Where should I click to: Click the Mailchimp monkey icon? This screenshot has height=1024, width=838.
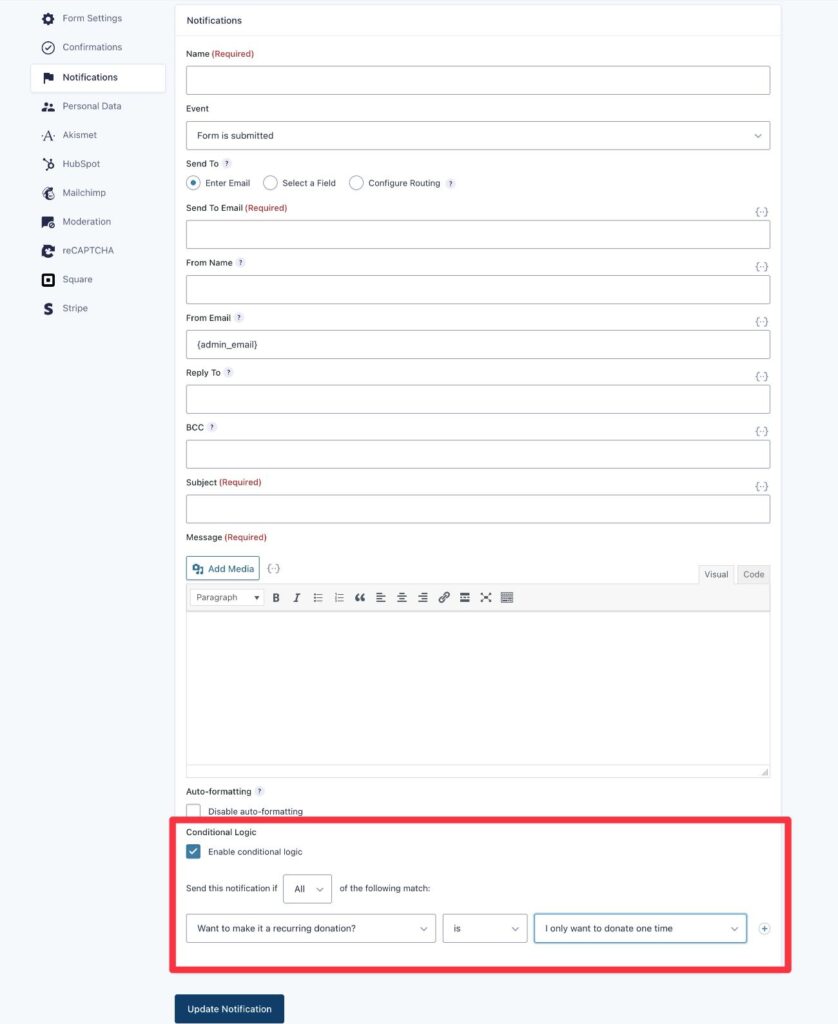tap(48, 193)
